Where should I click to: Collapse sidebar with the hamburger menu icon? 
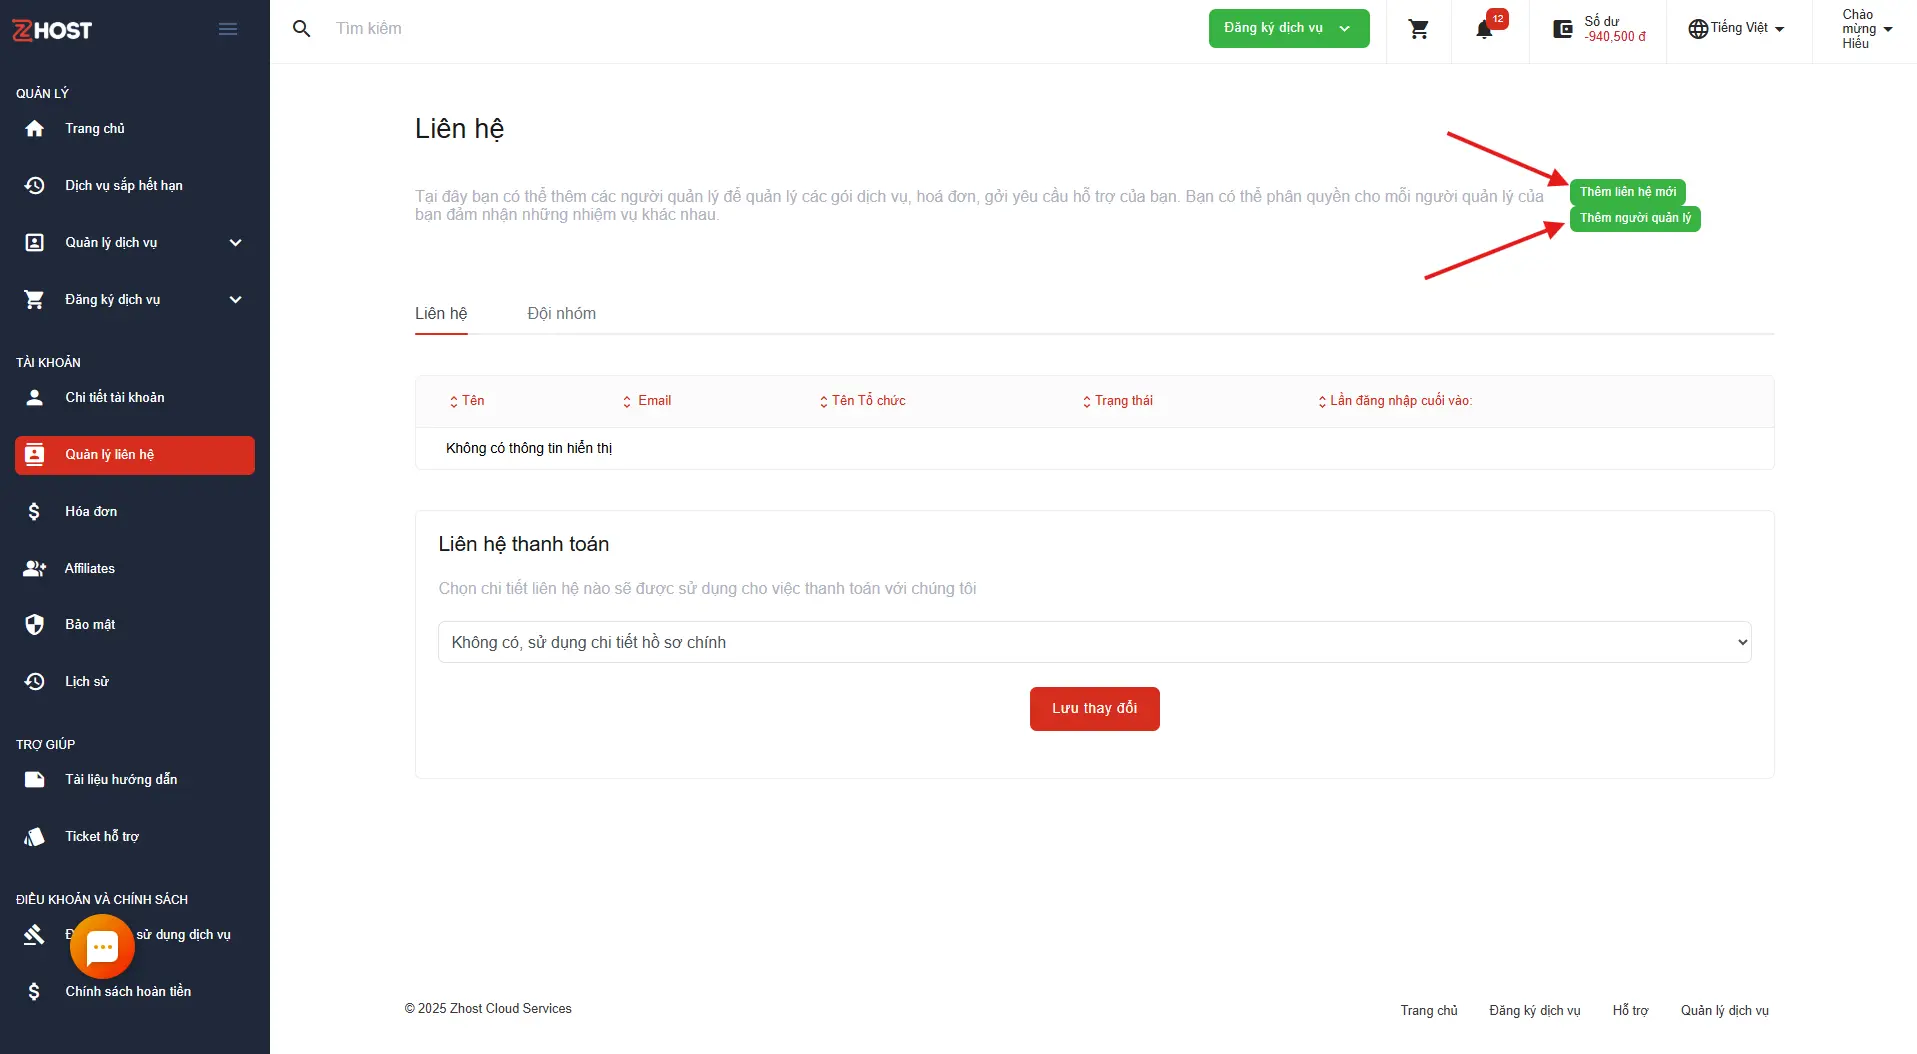coord(228,29)
